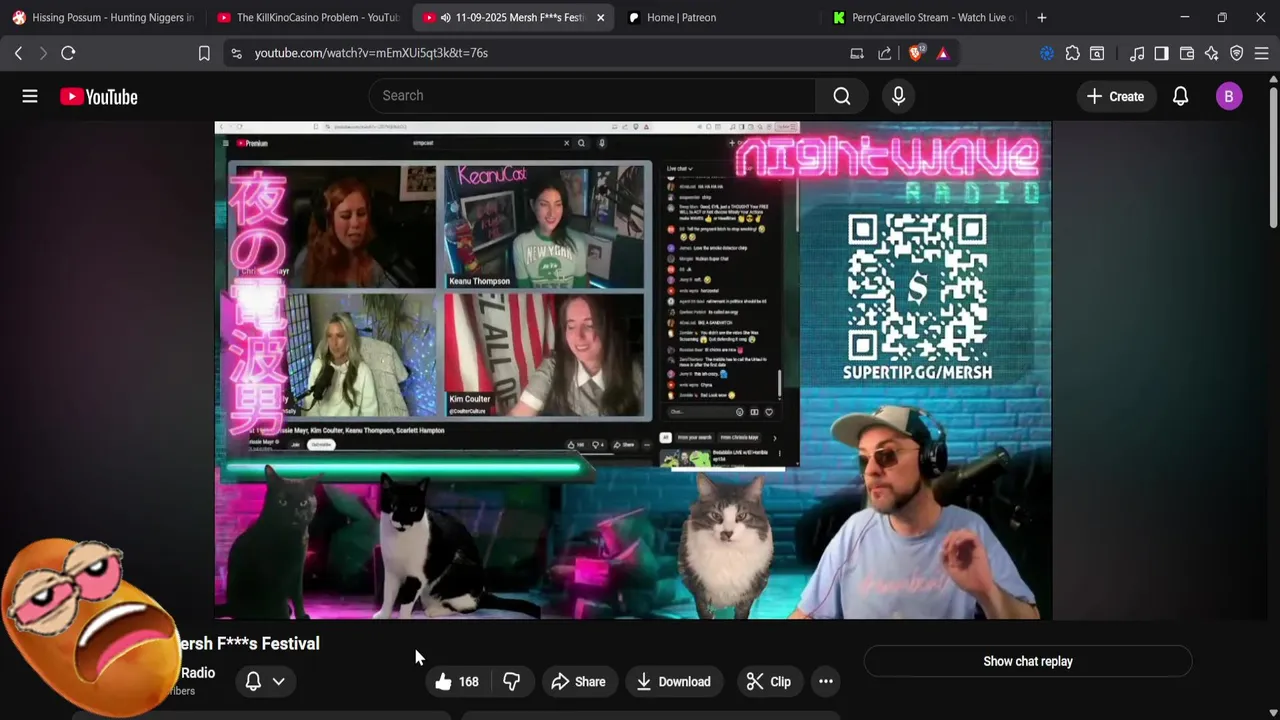View site information icon in address bar
Screen dimensions: 1280x720
point(236,53)
